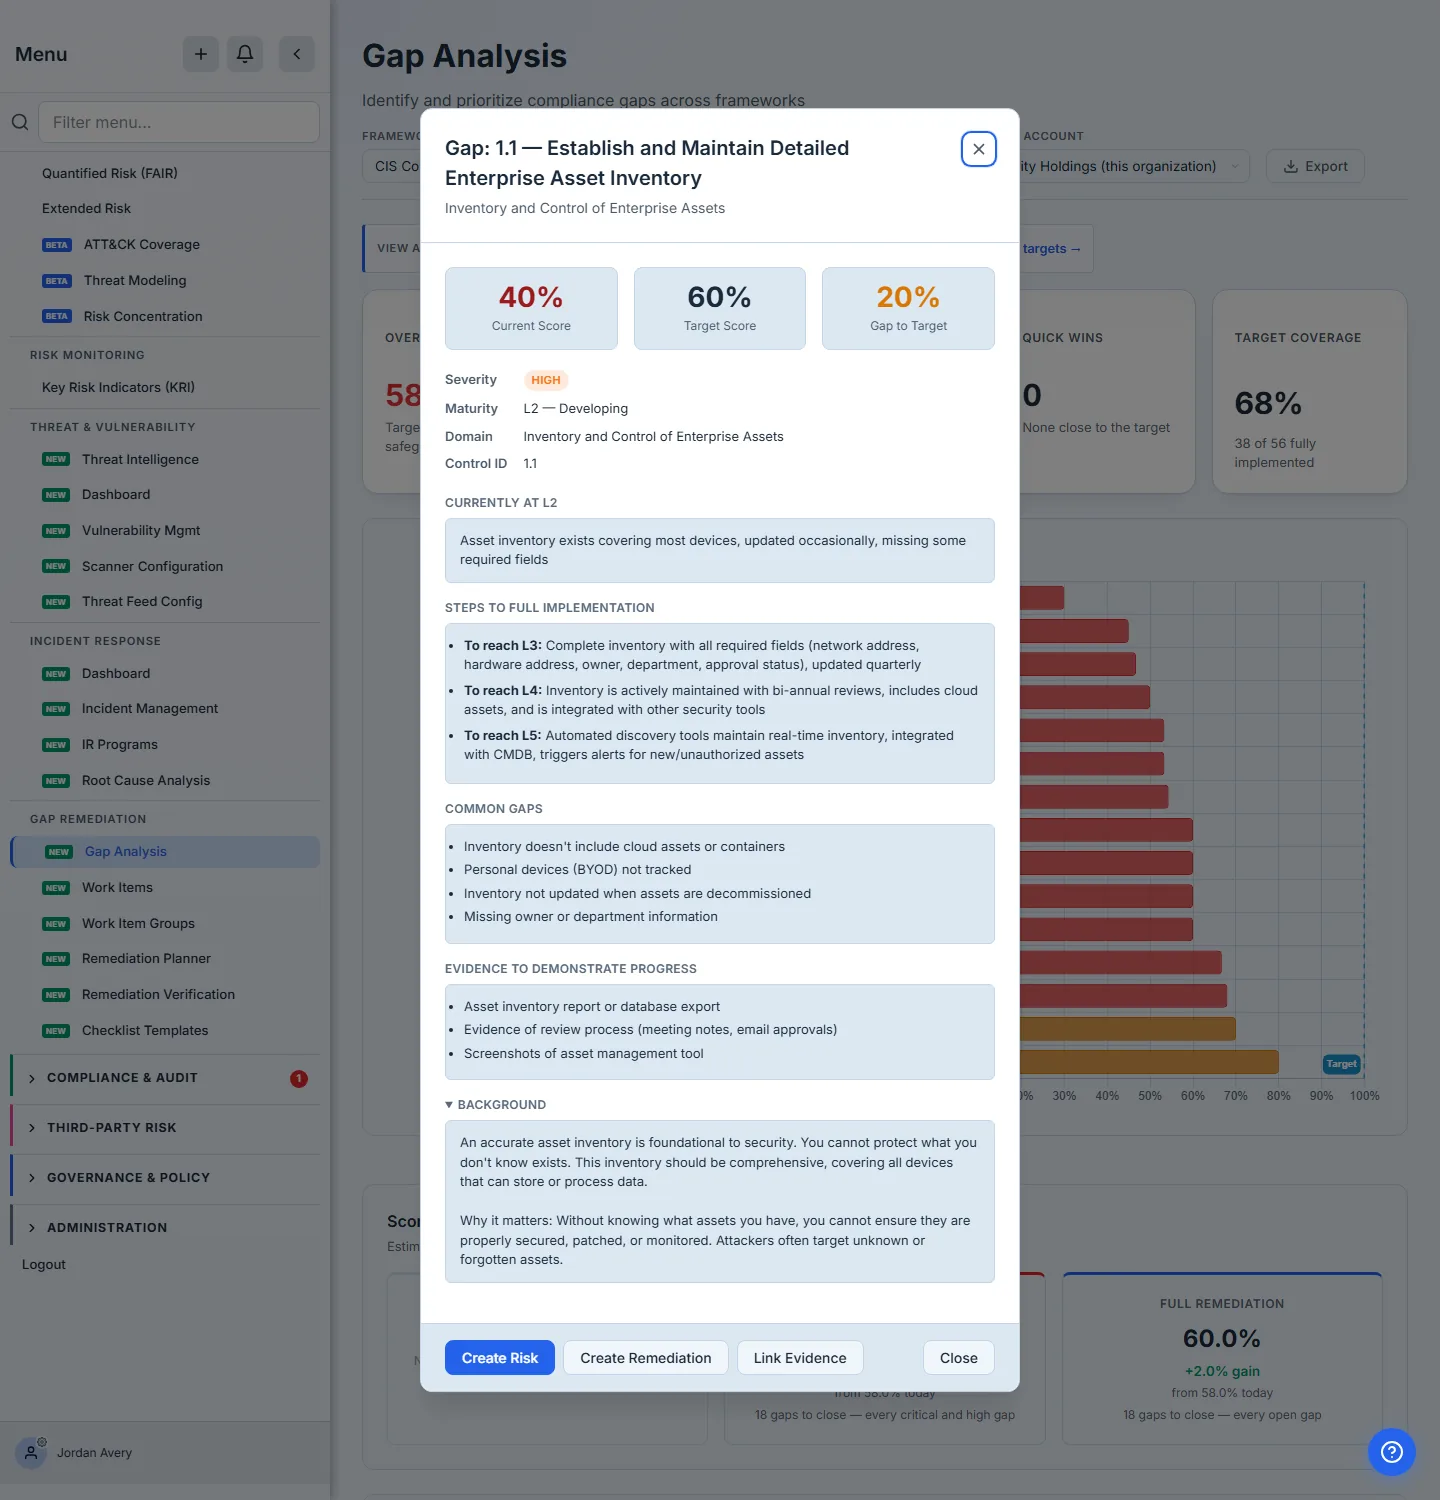1440x1500 pixels.
Task: Click the NEW badge beside Root Cause Analysis
Action: (56, 781)
